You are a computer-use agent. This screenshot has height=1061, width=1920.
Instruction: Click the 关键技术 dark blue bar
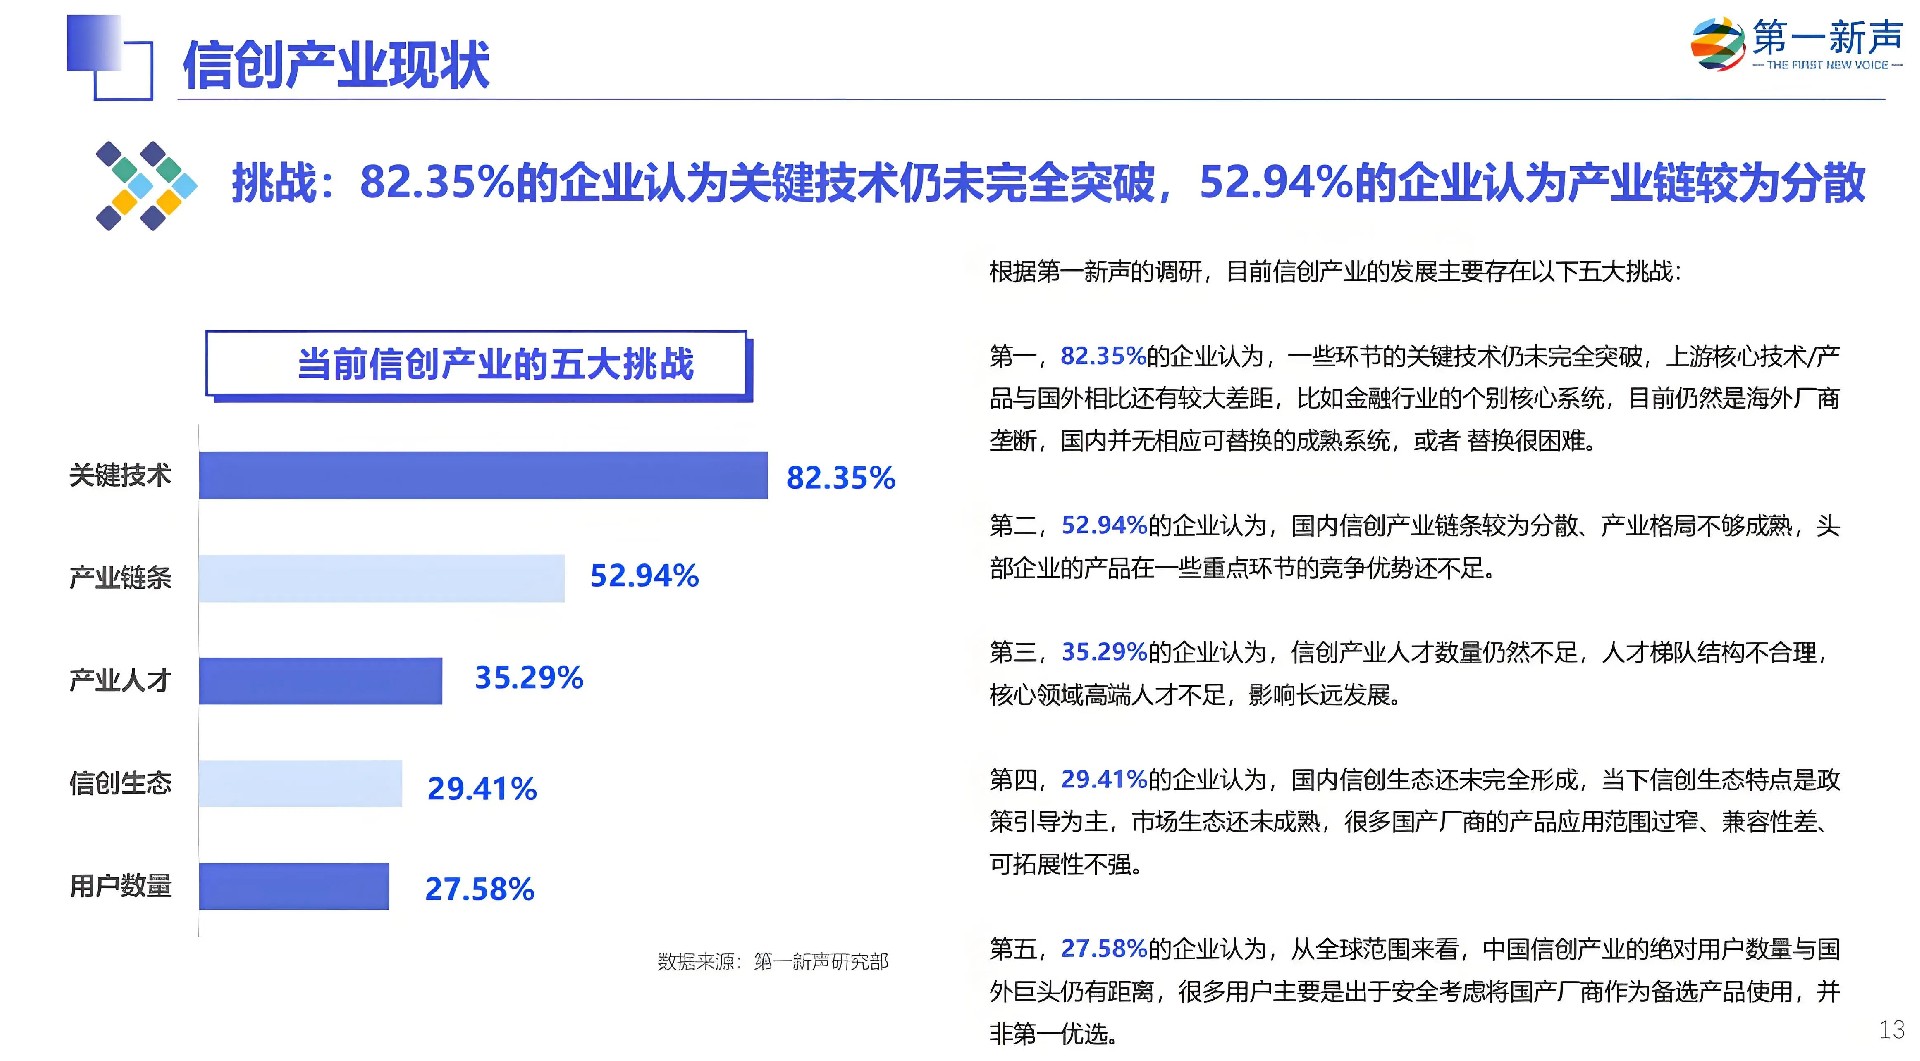point(483,475)
